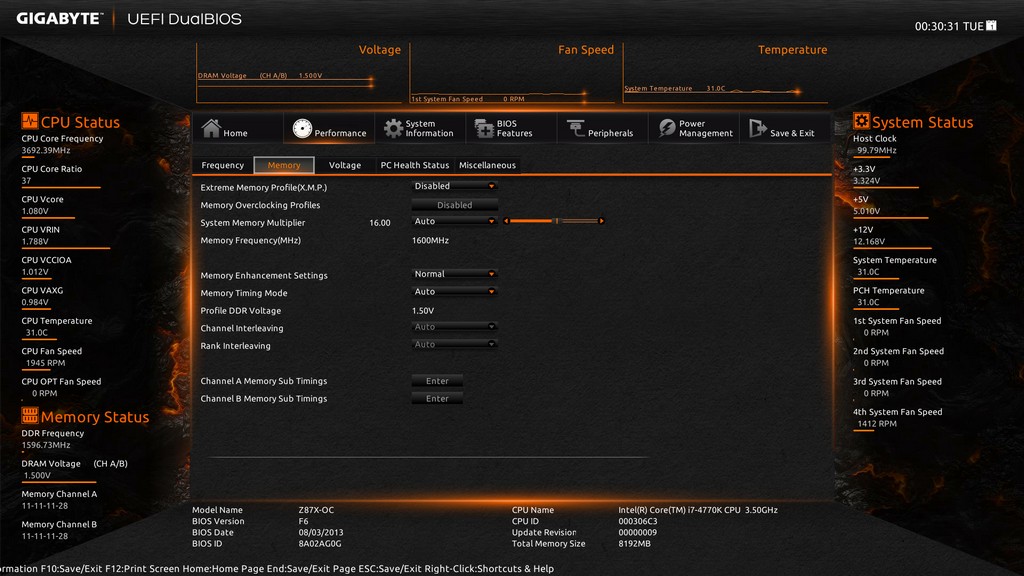Click the Memory Timing Mode label
This screenshot has height=576, width=1024.
(x=244, y=293)
